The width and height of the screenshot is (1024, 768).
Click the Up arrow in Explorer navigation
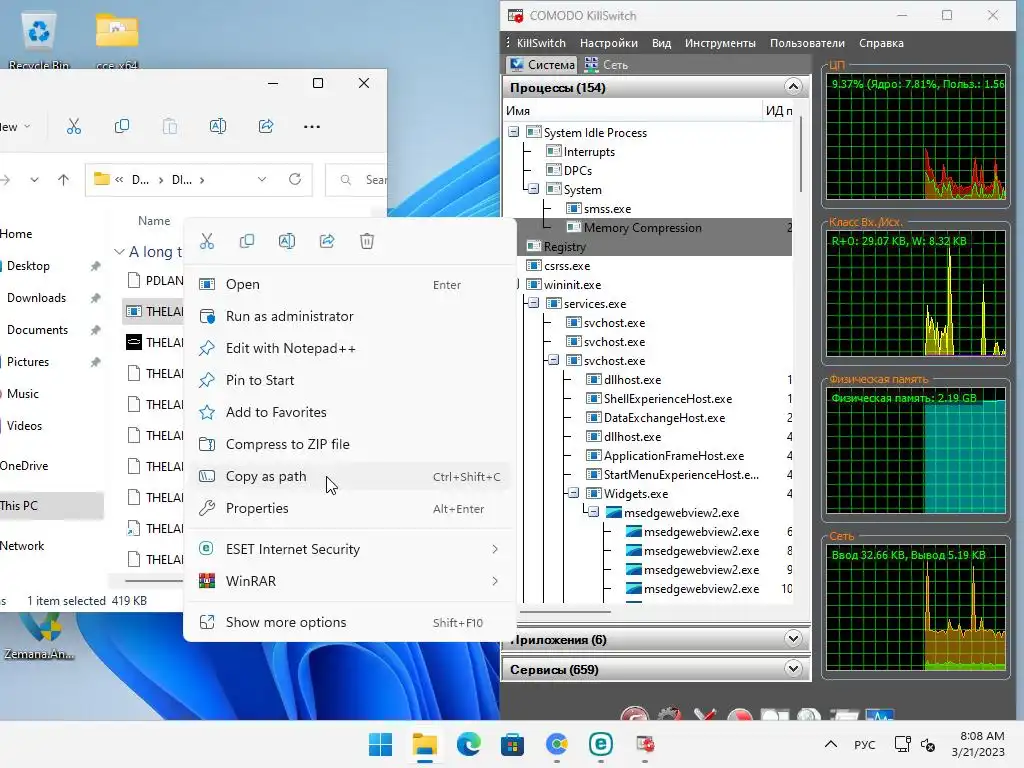point(63,179)
